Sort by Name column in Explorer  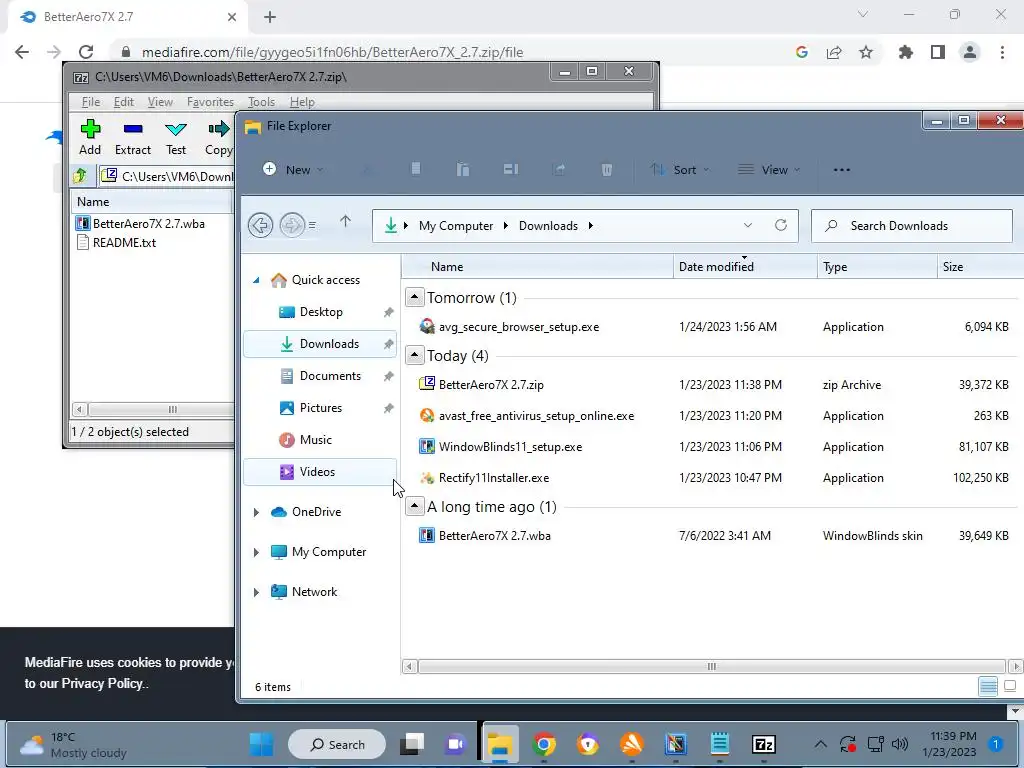point(537,266)
